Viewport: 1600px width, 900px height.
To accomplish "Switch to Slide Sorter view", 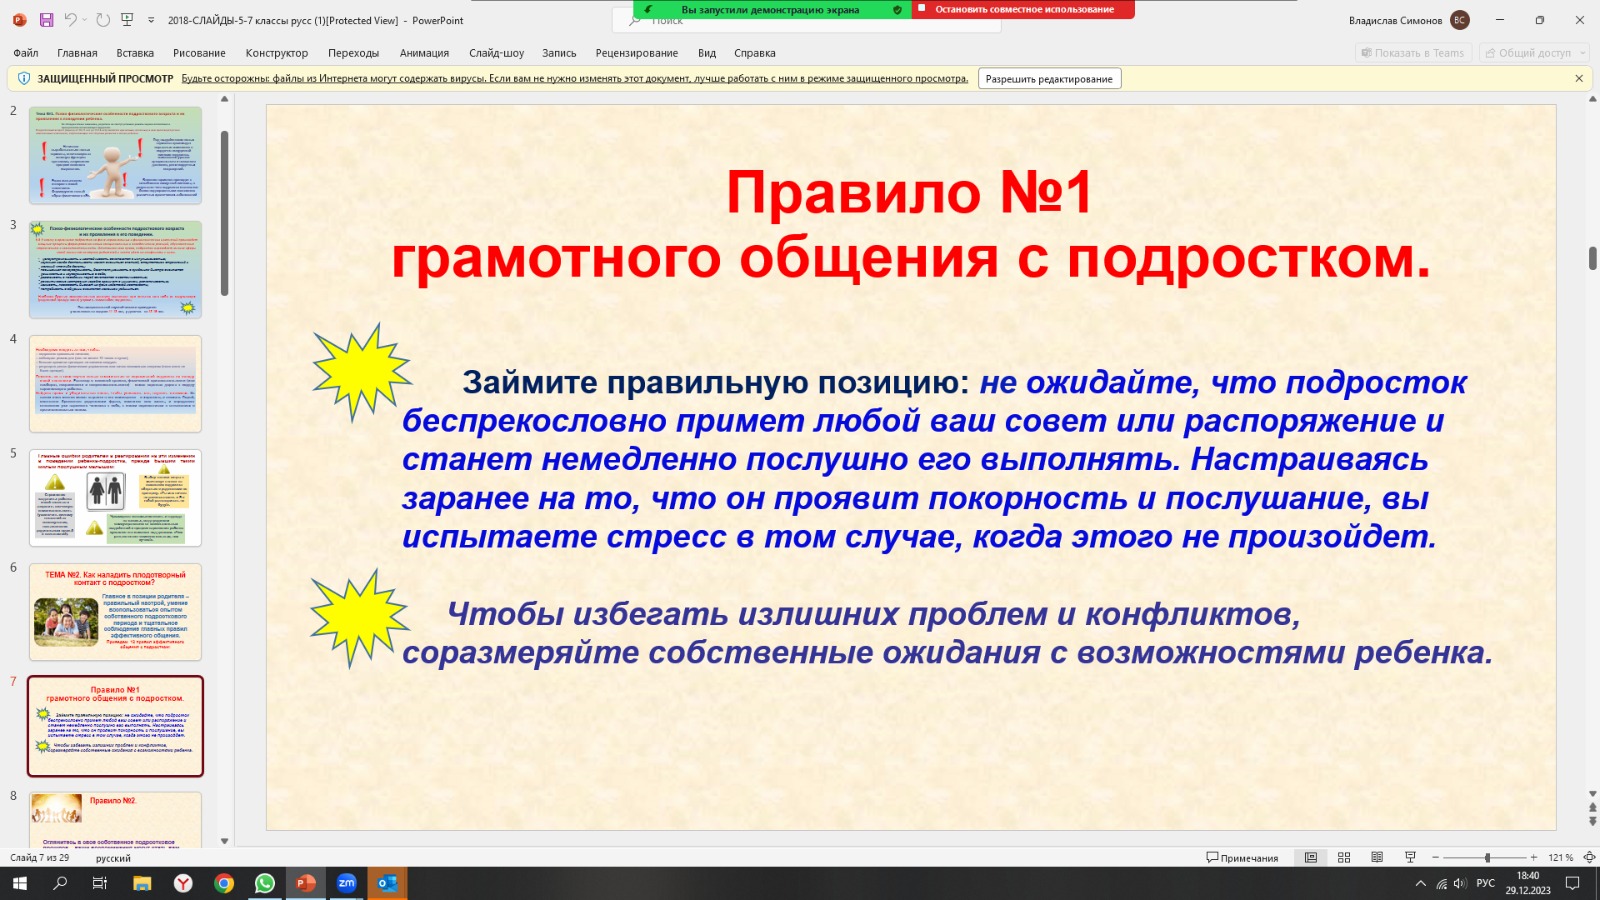I will coord(1344,858).
